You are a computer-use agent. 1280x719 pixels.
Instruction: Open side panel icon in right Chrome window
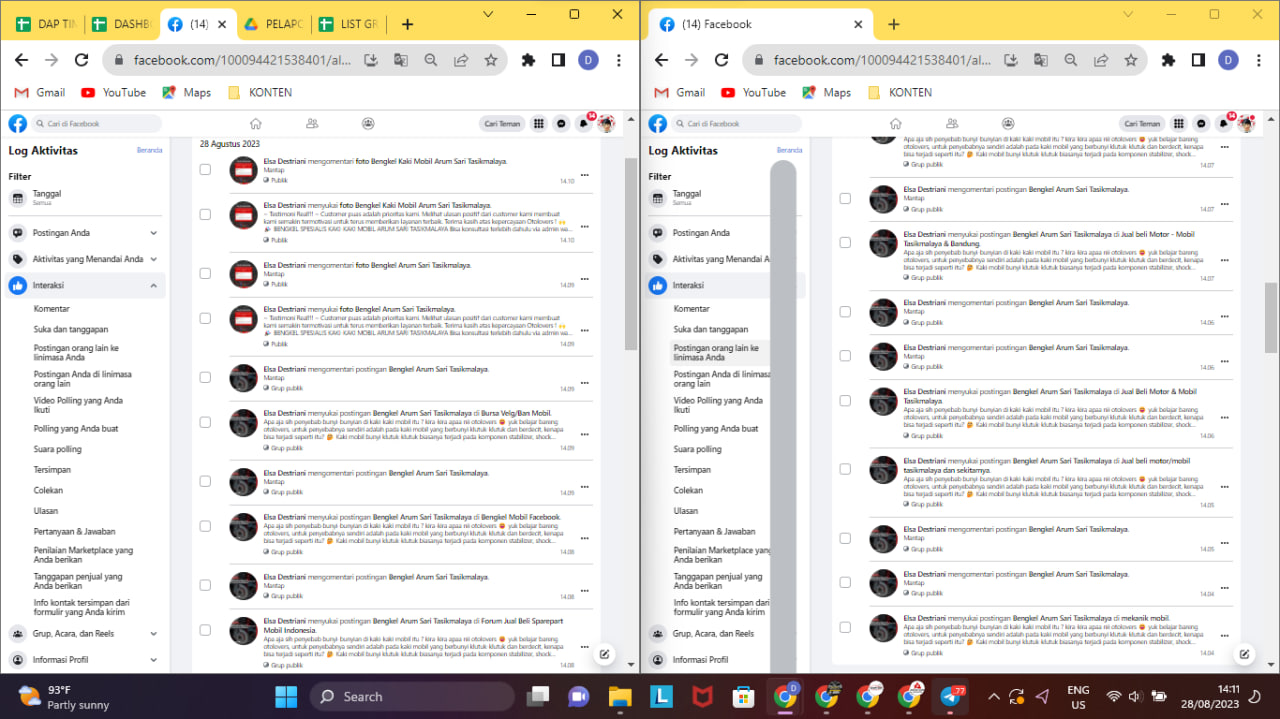1198,60
